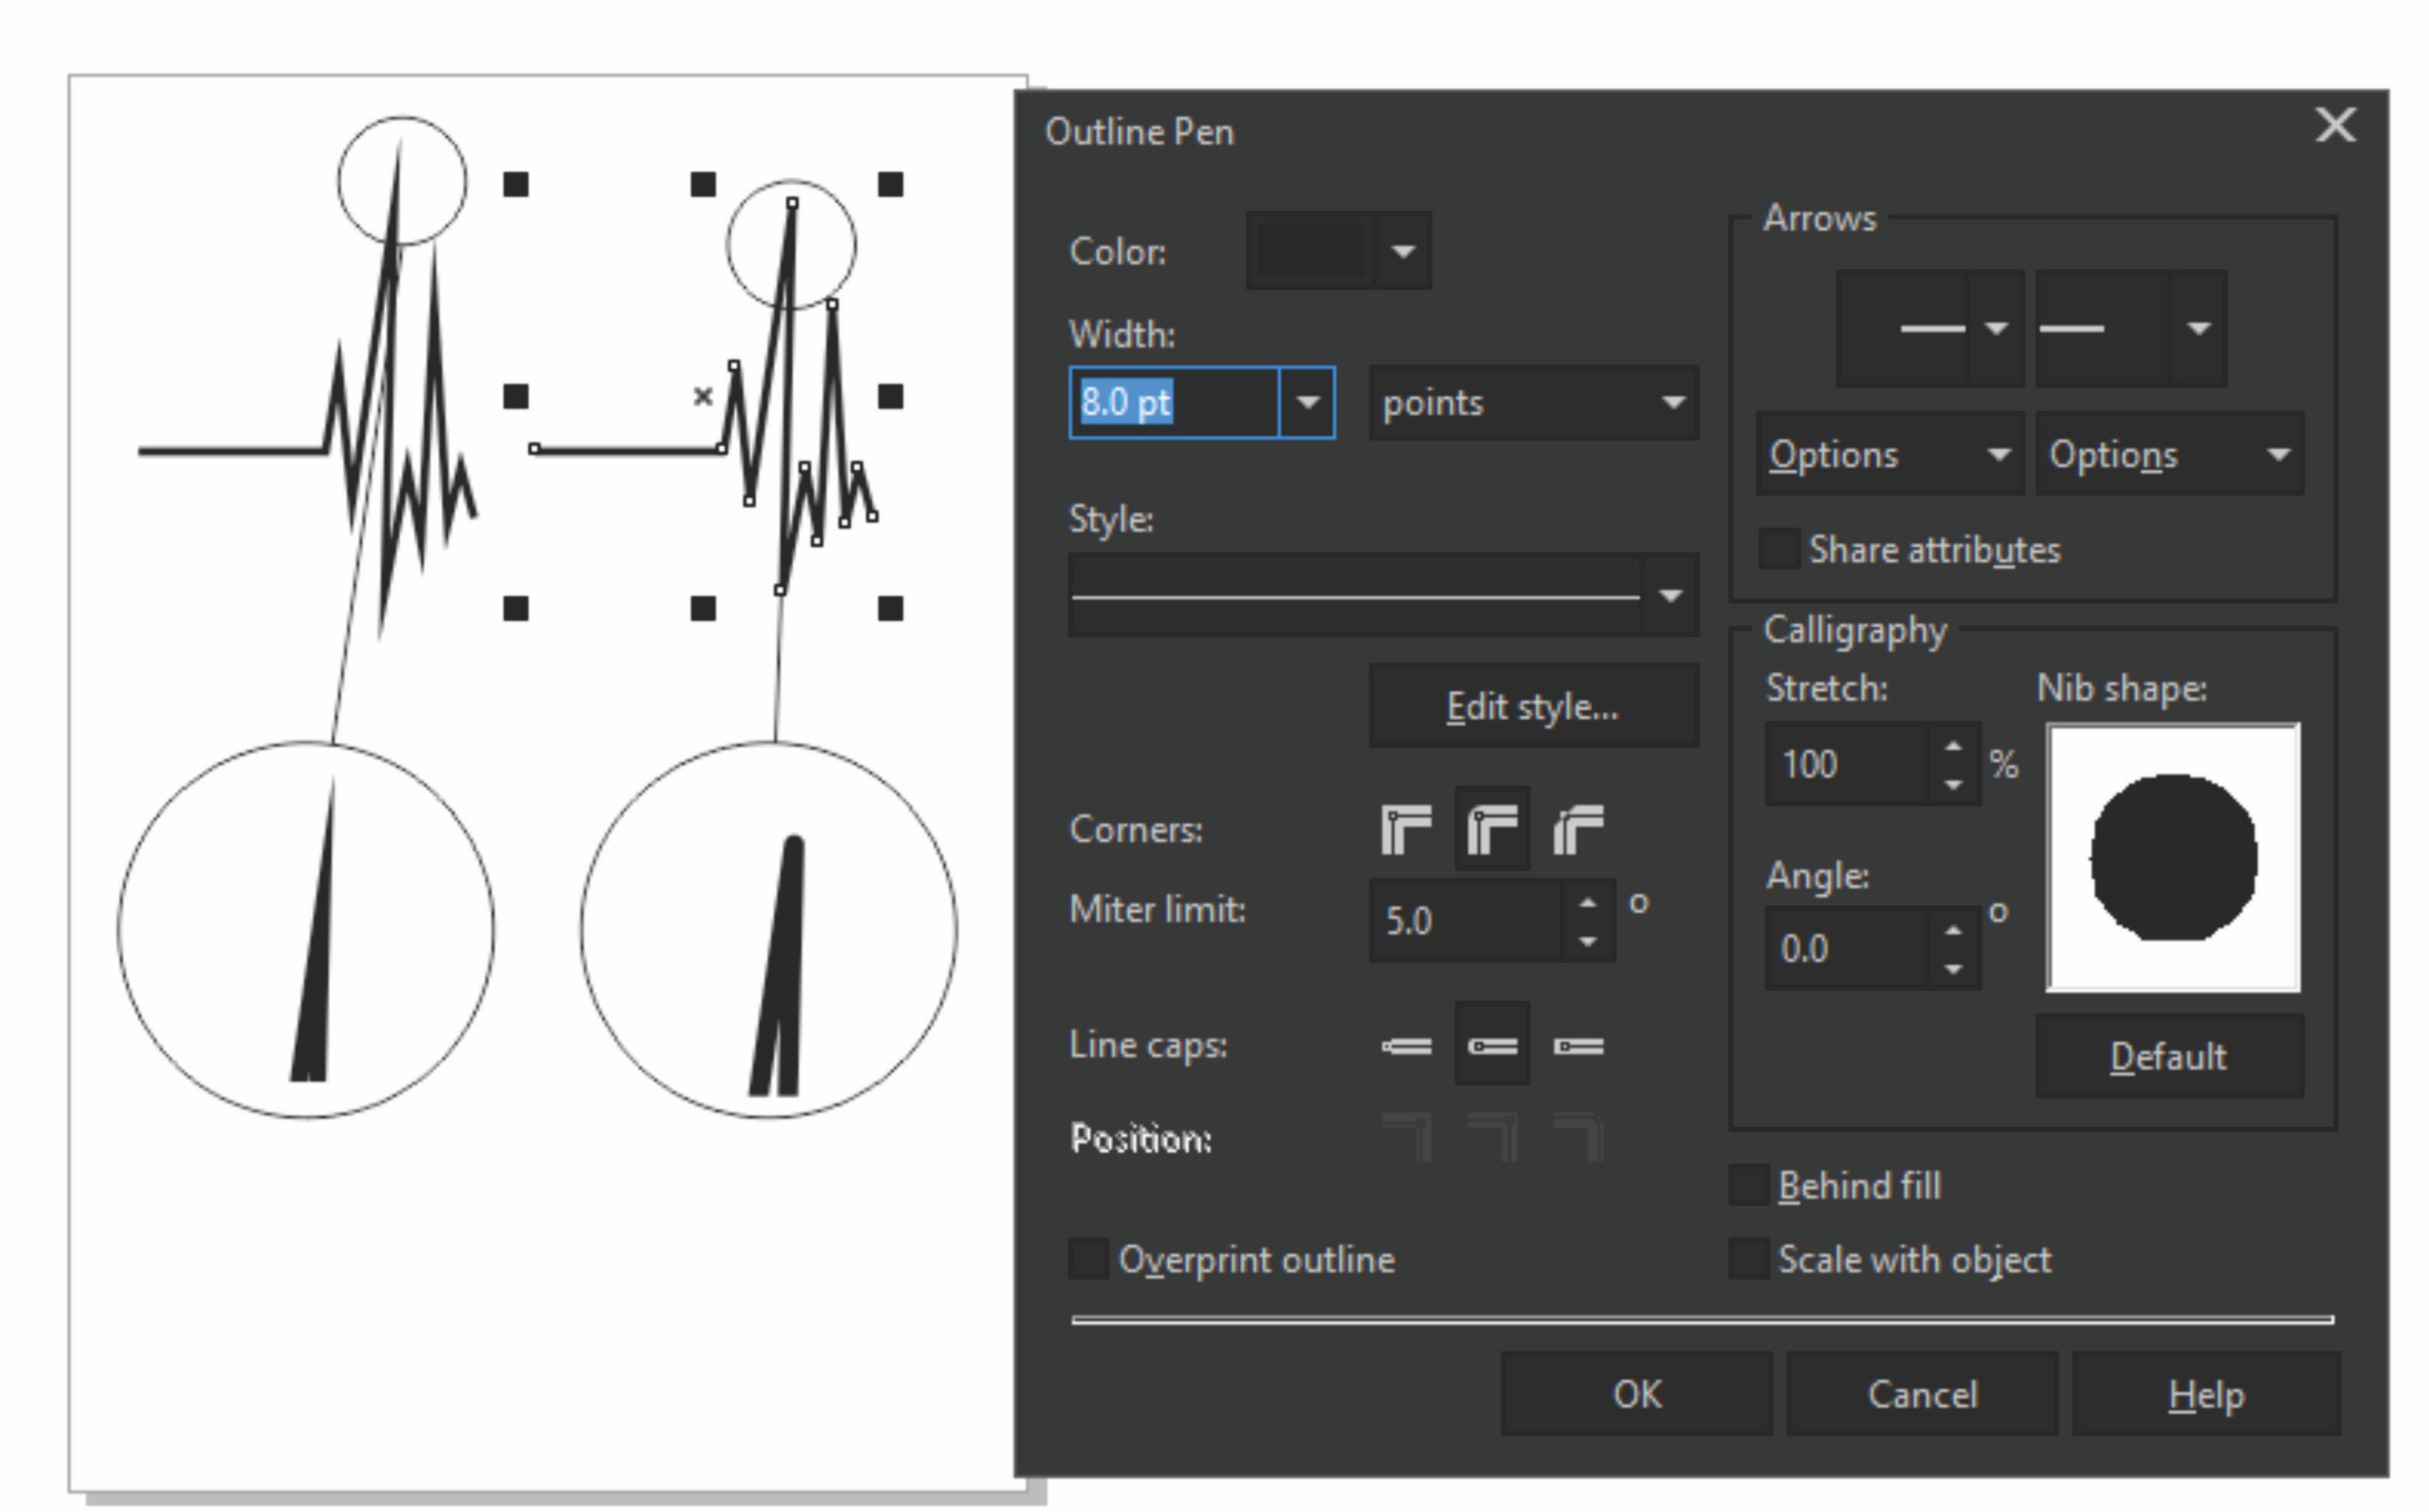The image size is (2429, 1512).
Task: Close the Outline Pen dialog
Action: point(2335,126)
